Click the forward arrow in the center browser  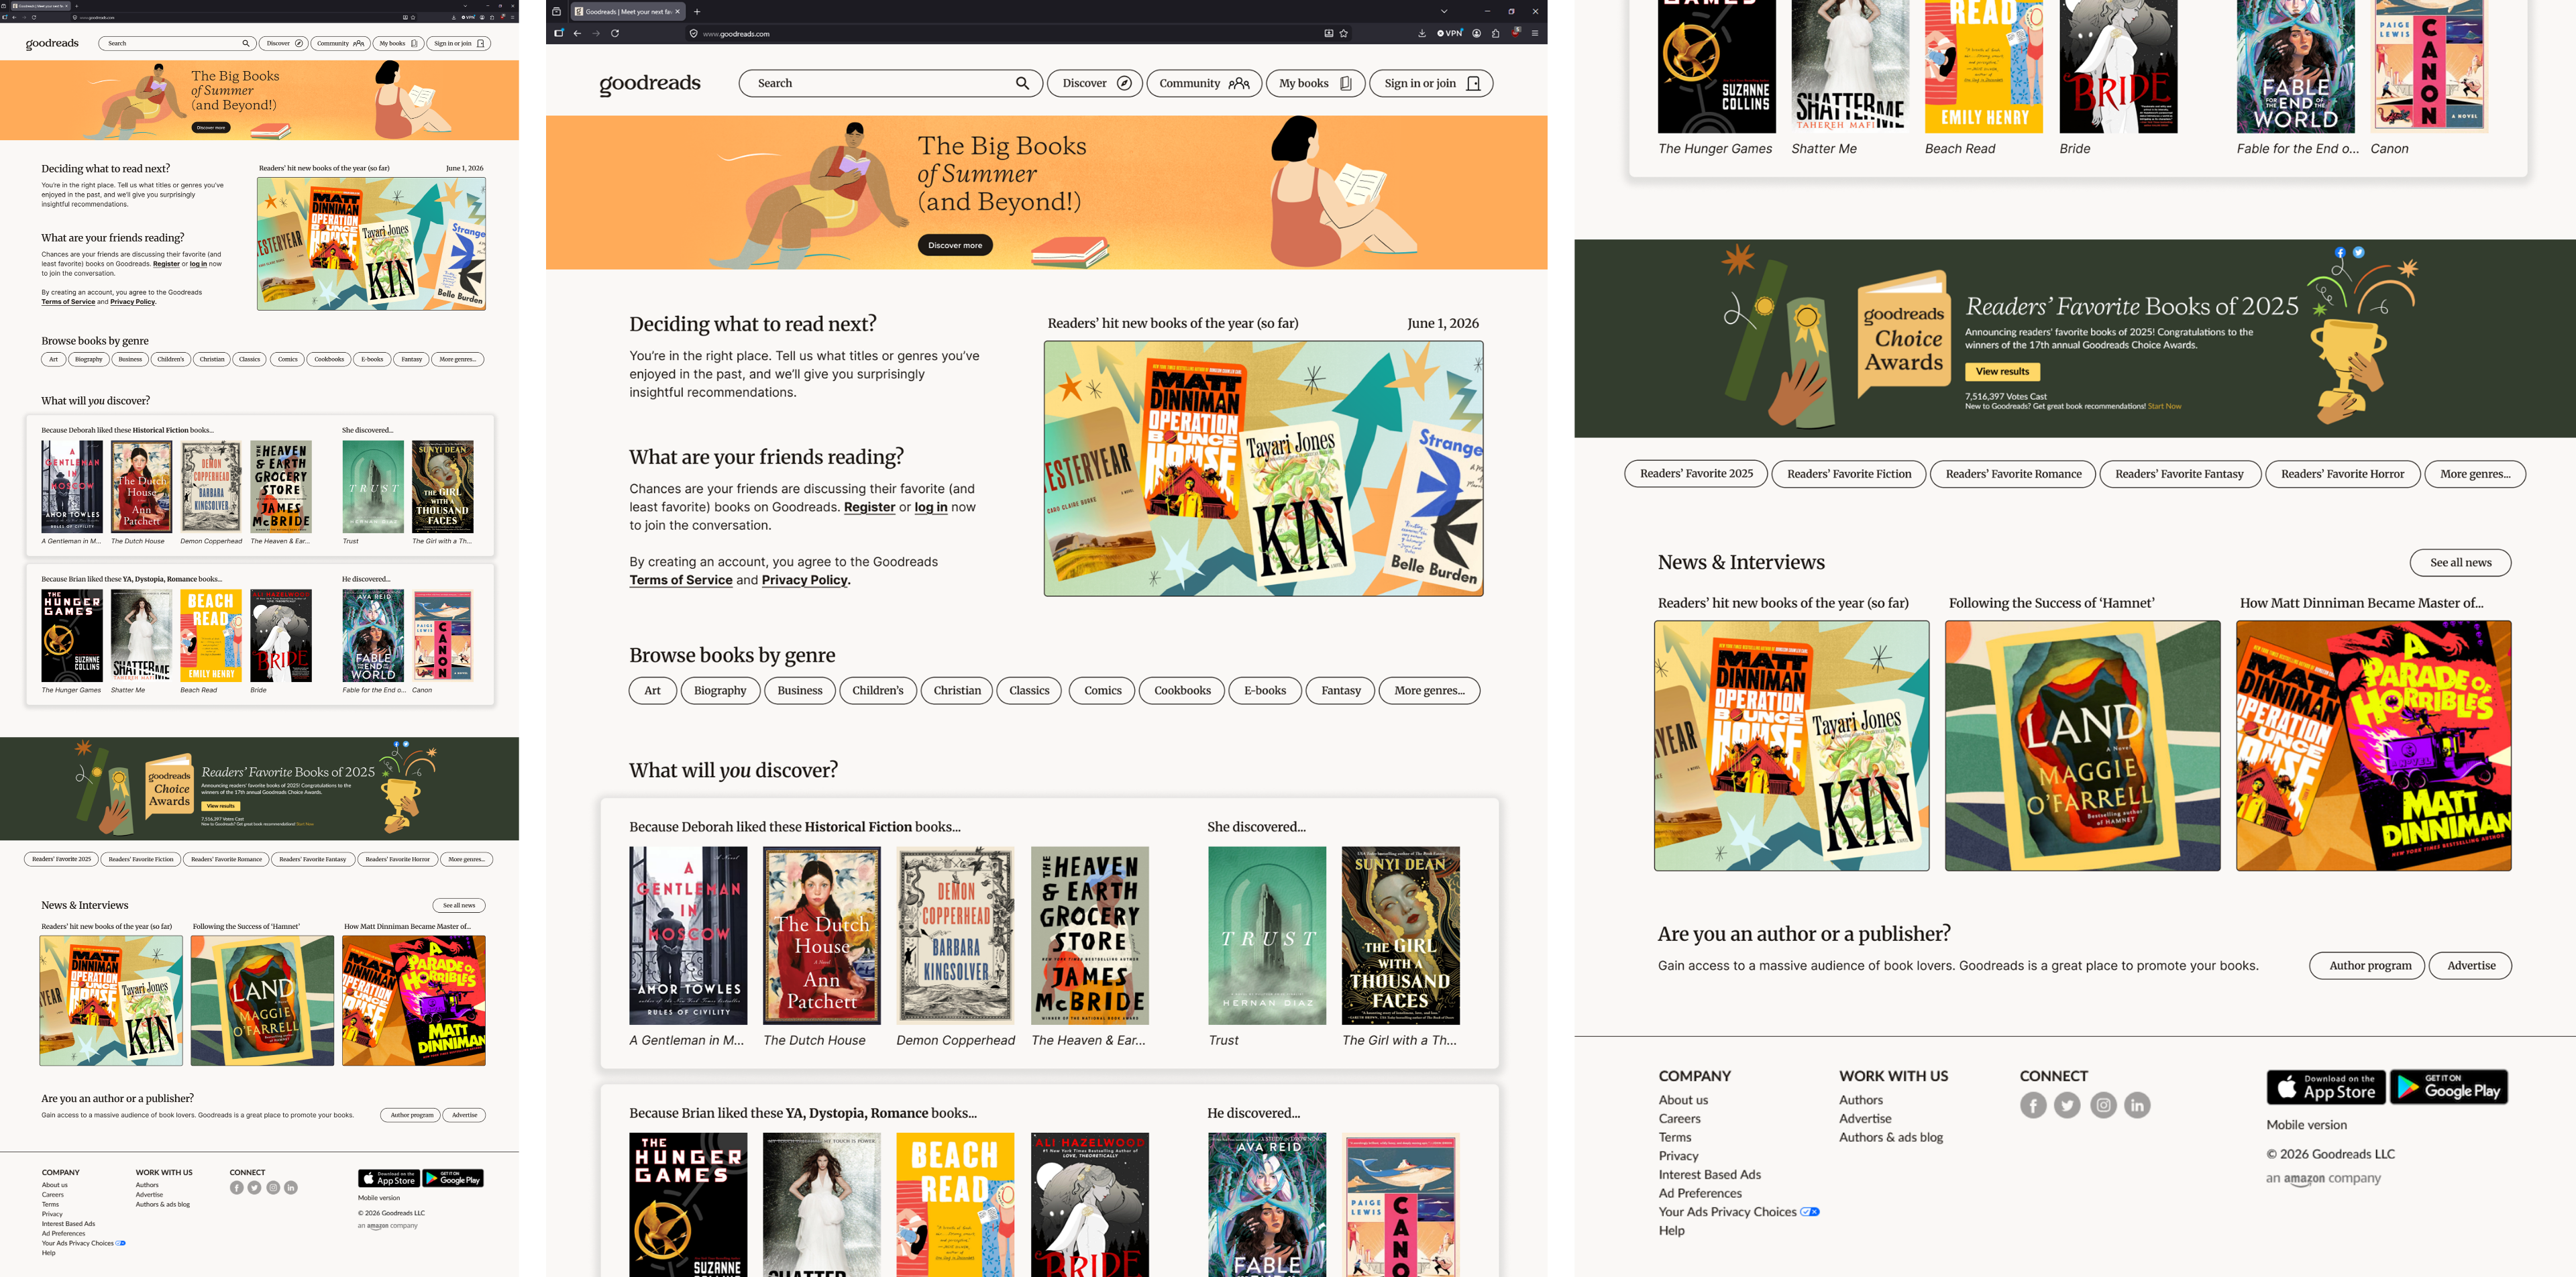pyautogui.click(x=596, y=33)
